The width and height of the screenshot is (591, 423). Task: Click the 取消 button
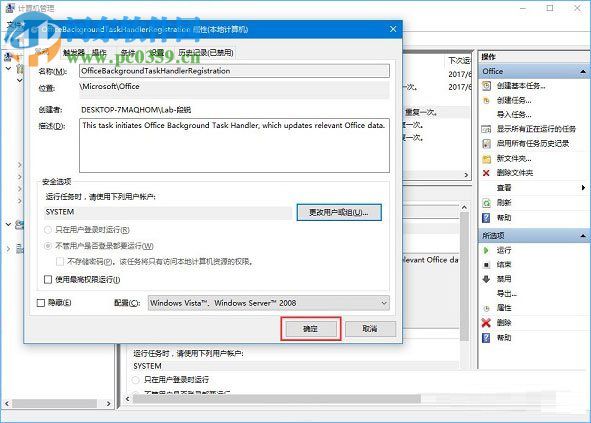tap(370, 329)
